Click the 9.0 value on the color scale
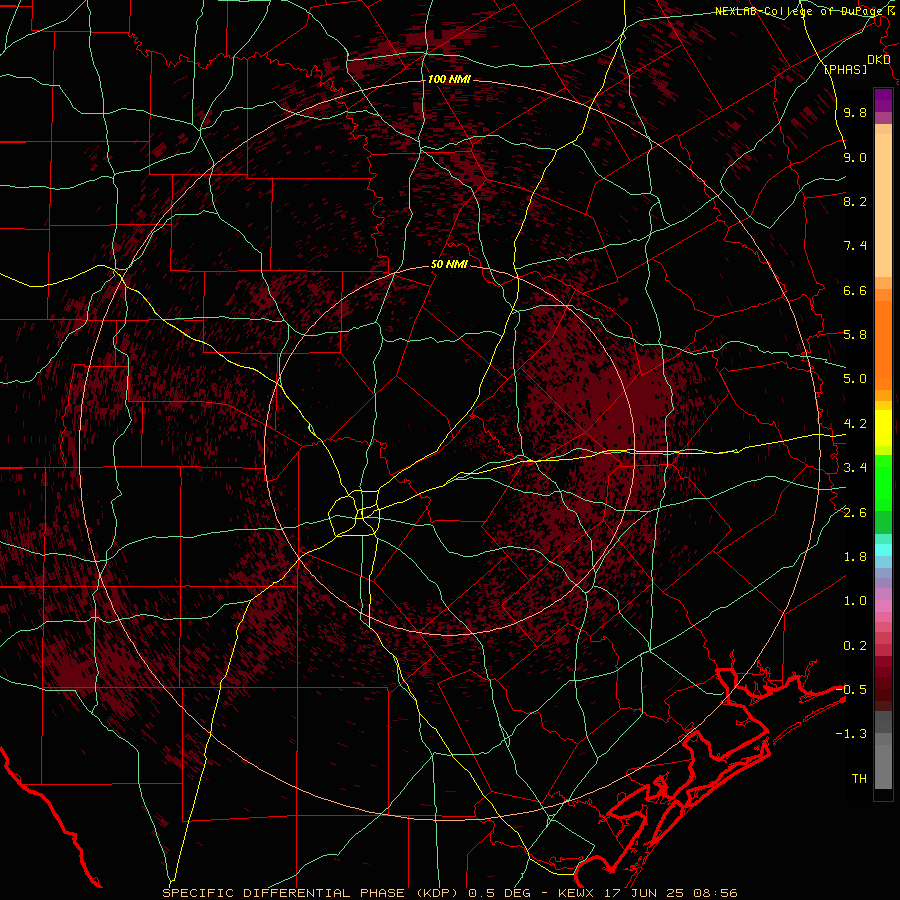This screenshot has height=900, width=900. 855,157
